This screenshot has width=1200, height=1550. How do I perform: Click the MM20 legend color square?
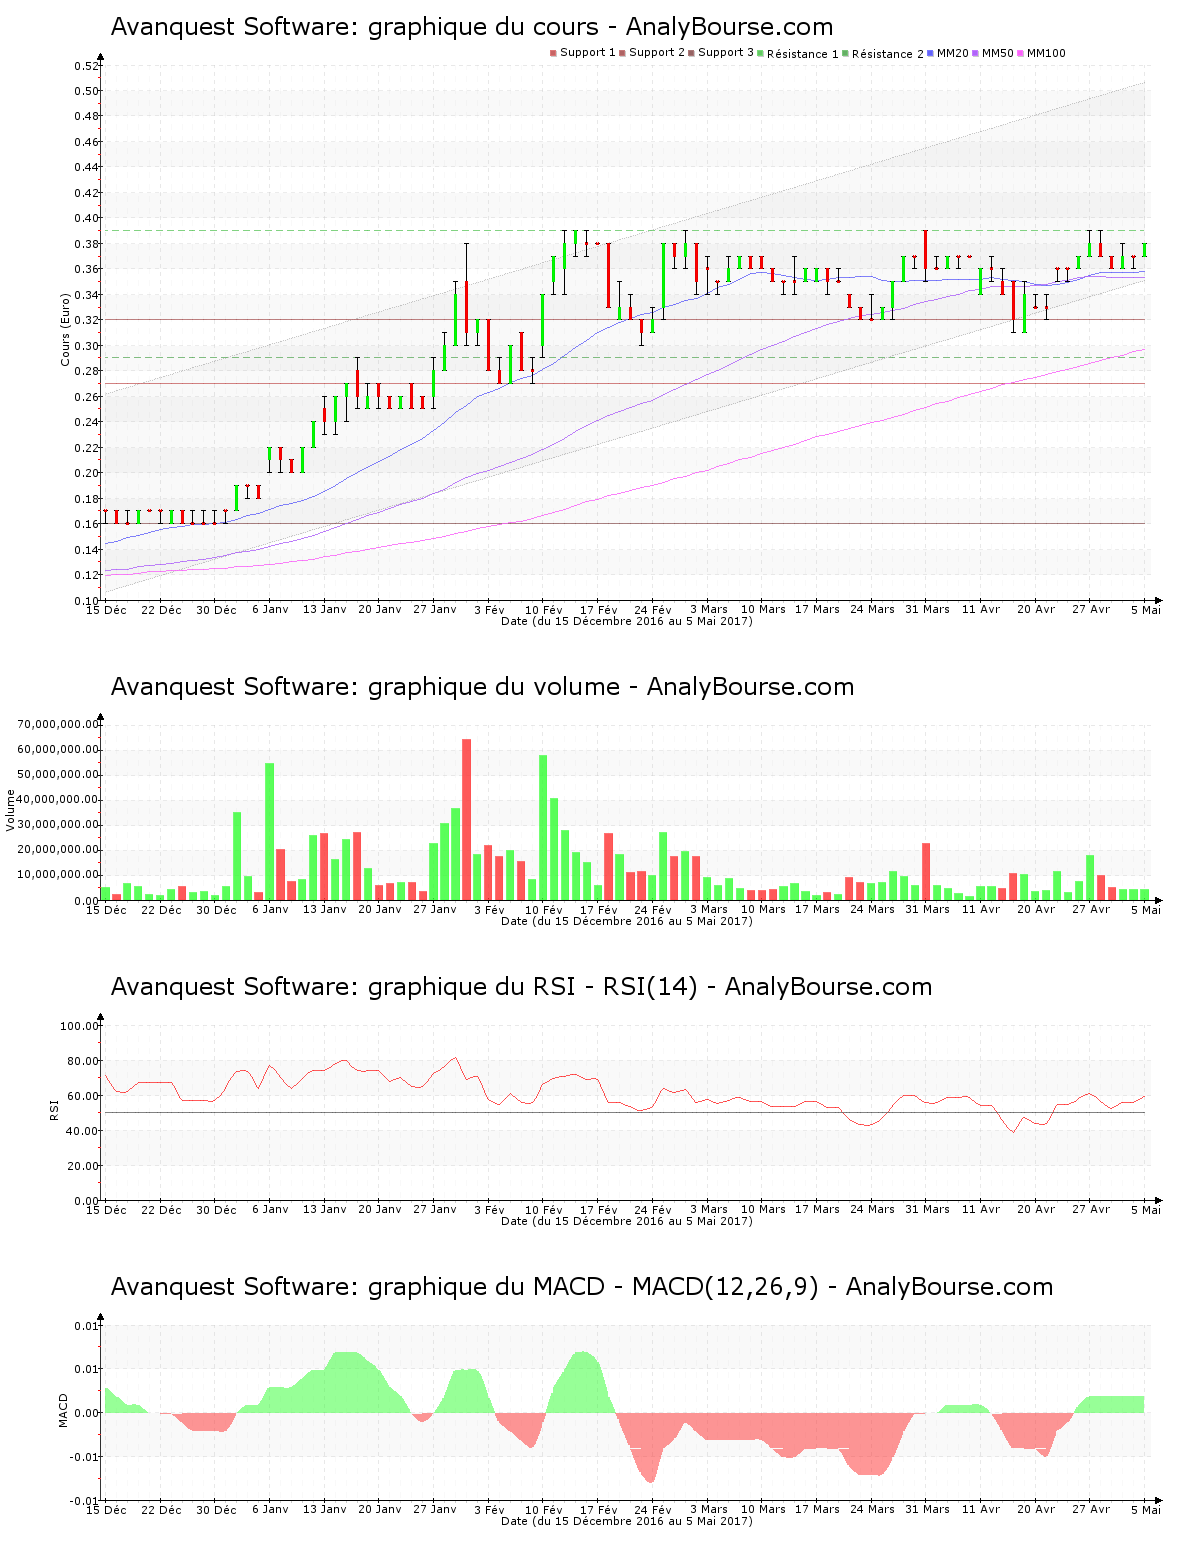[x=931, y=53]
